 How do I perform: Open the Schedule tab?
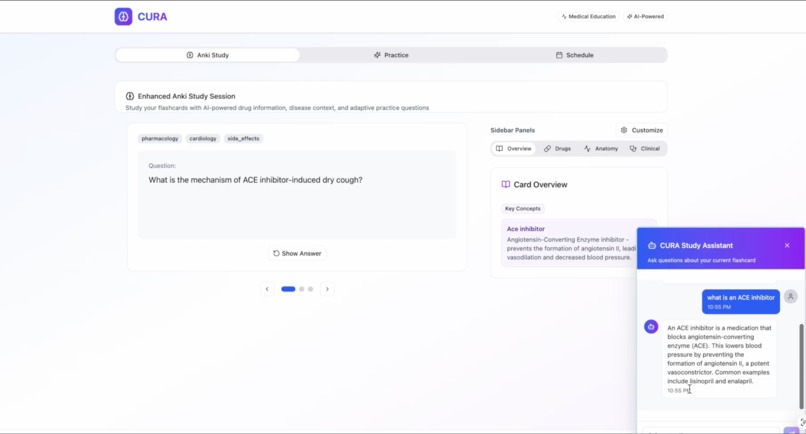click(575, 55)
